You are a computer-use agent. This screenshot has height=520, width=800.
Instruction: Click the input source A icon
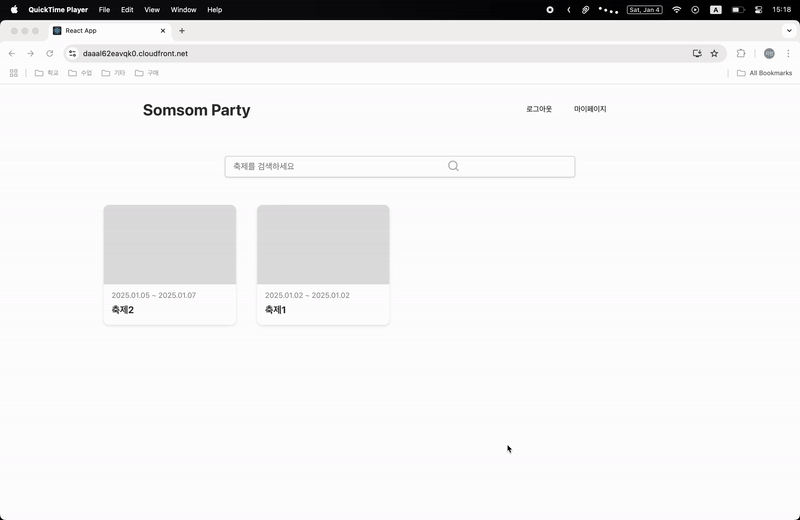point(716,10)
